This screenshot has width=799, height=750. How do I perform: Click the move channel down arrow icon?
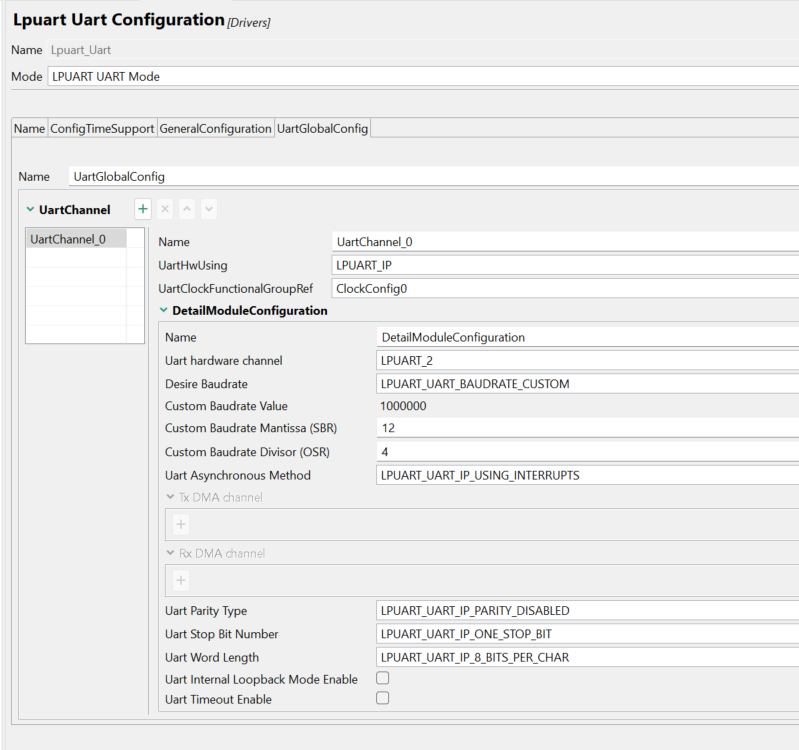pyautogui.click(x=208, y=209)
